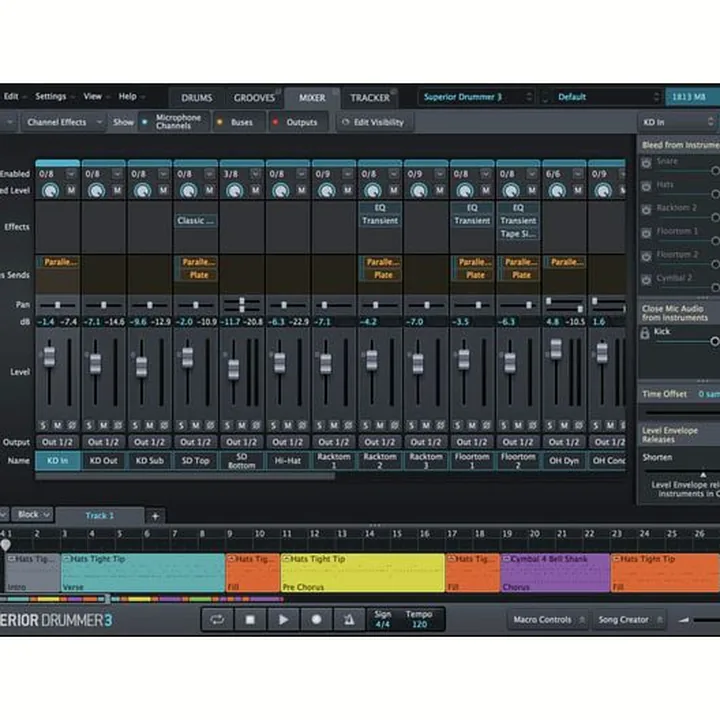Screen dimensions: 720x720
Task: Click the OH Dyn level fader
Action: click(x=556, y=349)
